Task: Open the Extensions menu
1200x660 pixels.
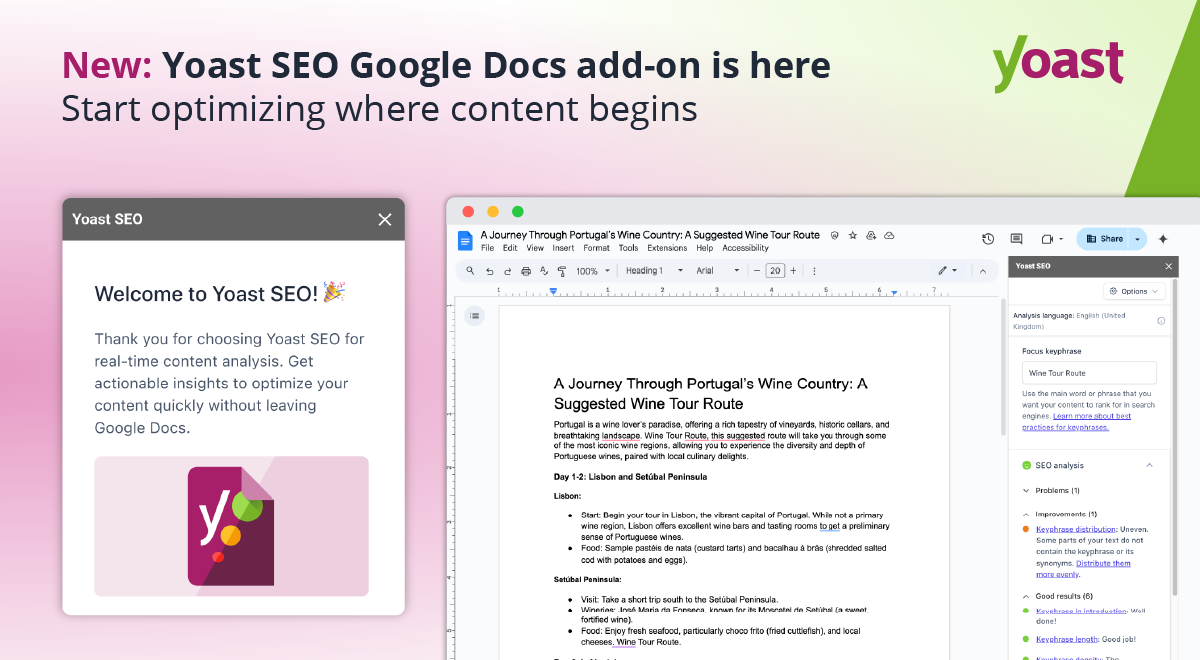Action: (x=667, y=248)
